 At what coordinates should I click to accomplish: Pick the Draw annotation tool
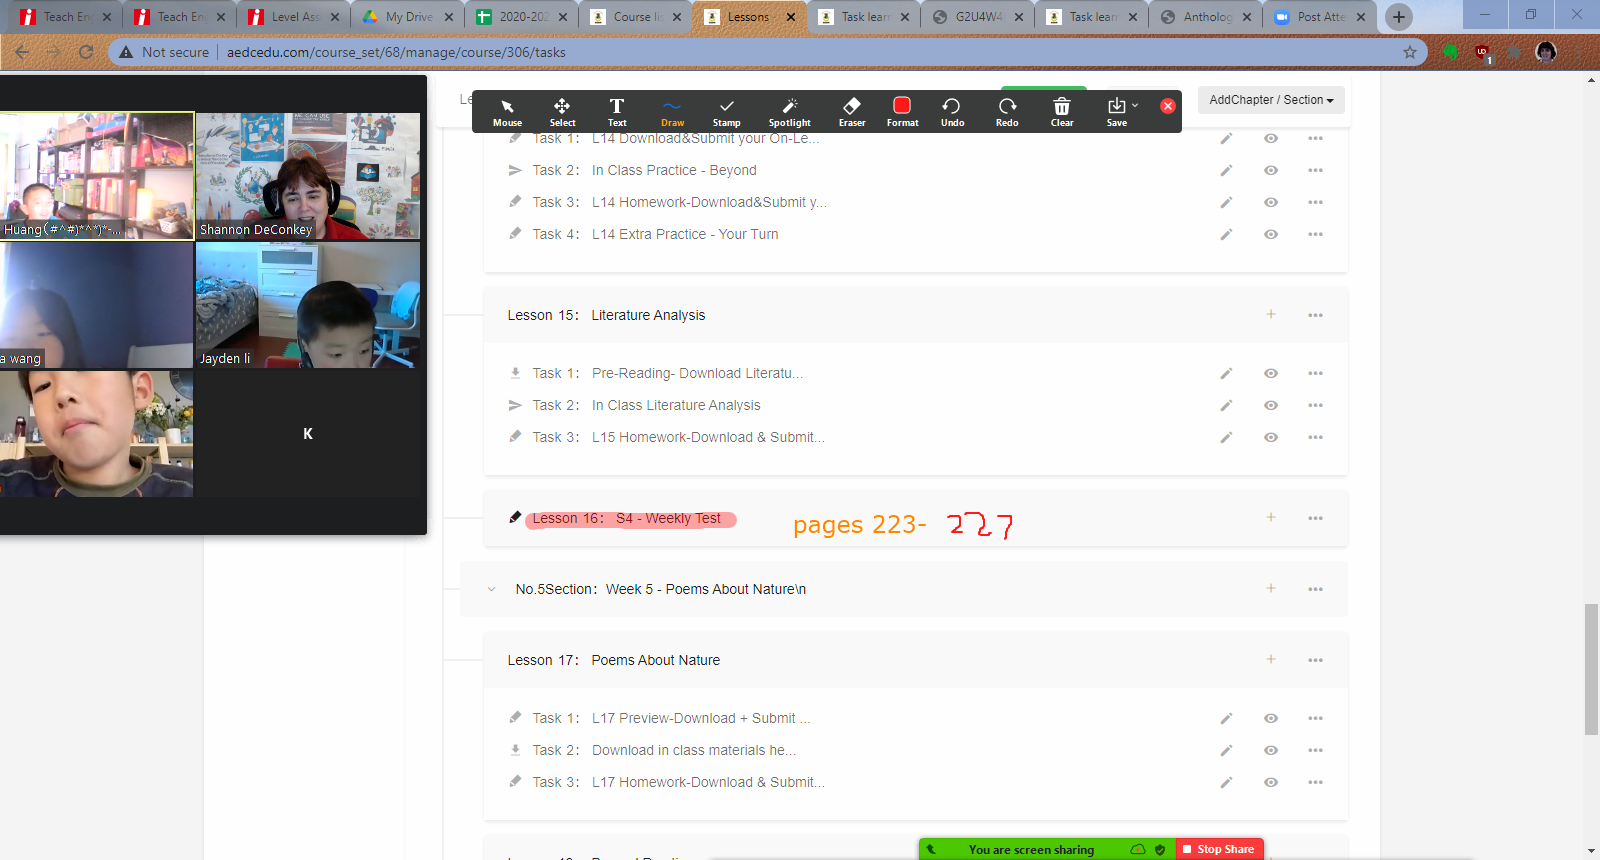pyautogui.click(x=672, y=112)
